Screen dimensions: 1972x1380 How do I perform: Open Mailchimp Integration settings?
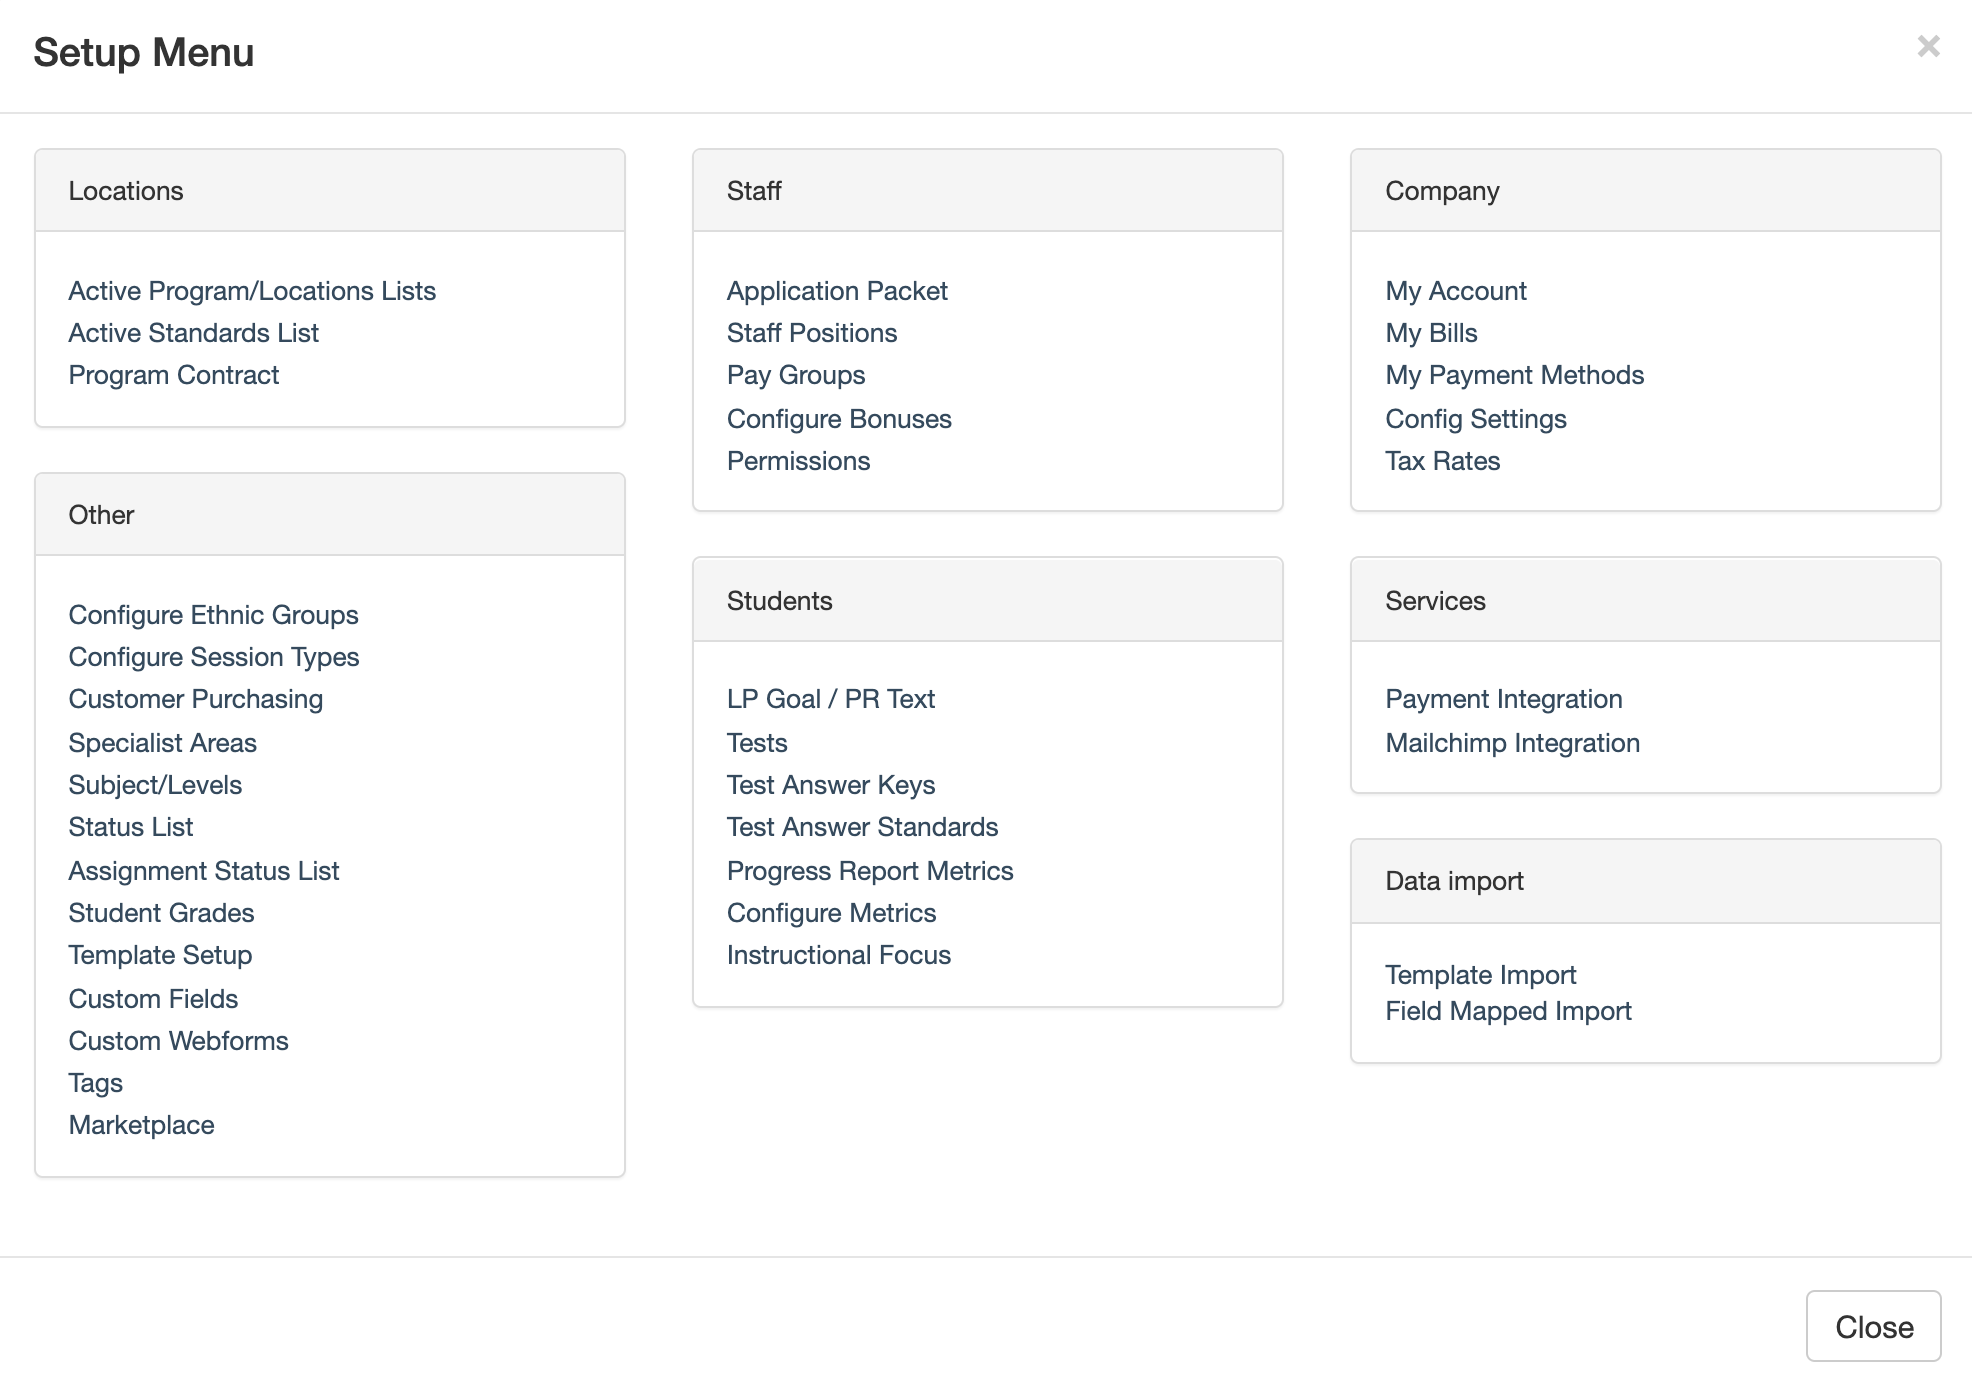tap(1511, 743)
